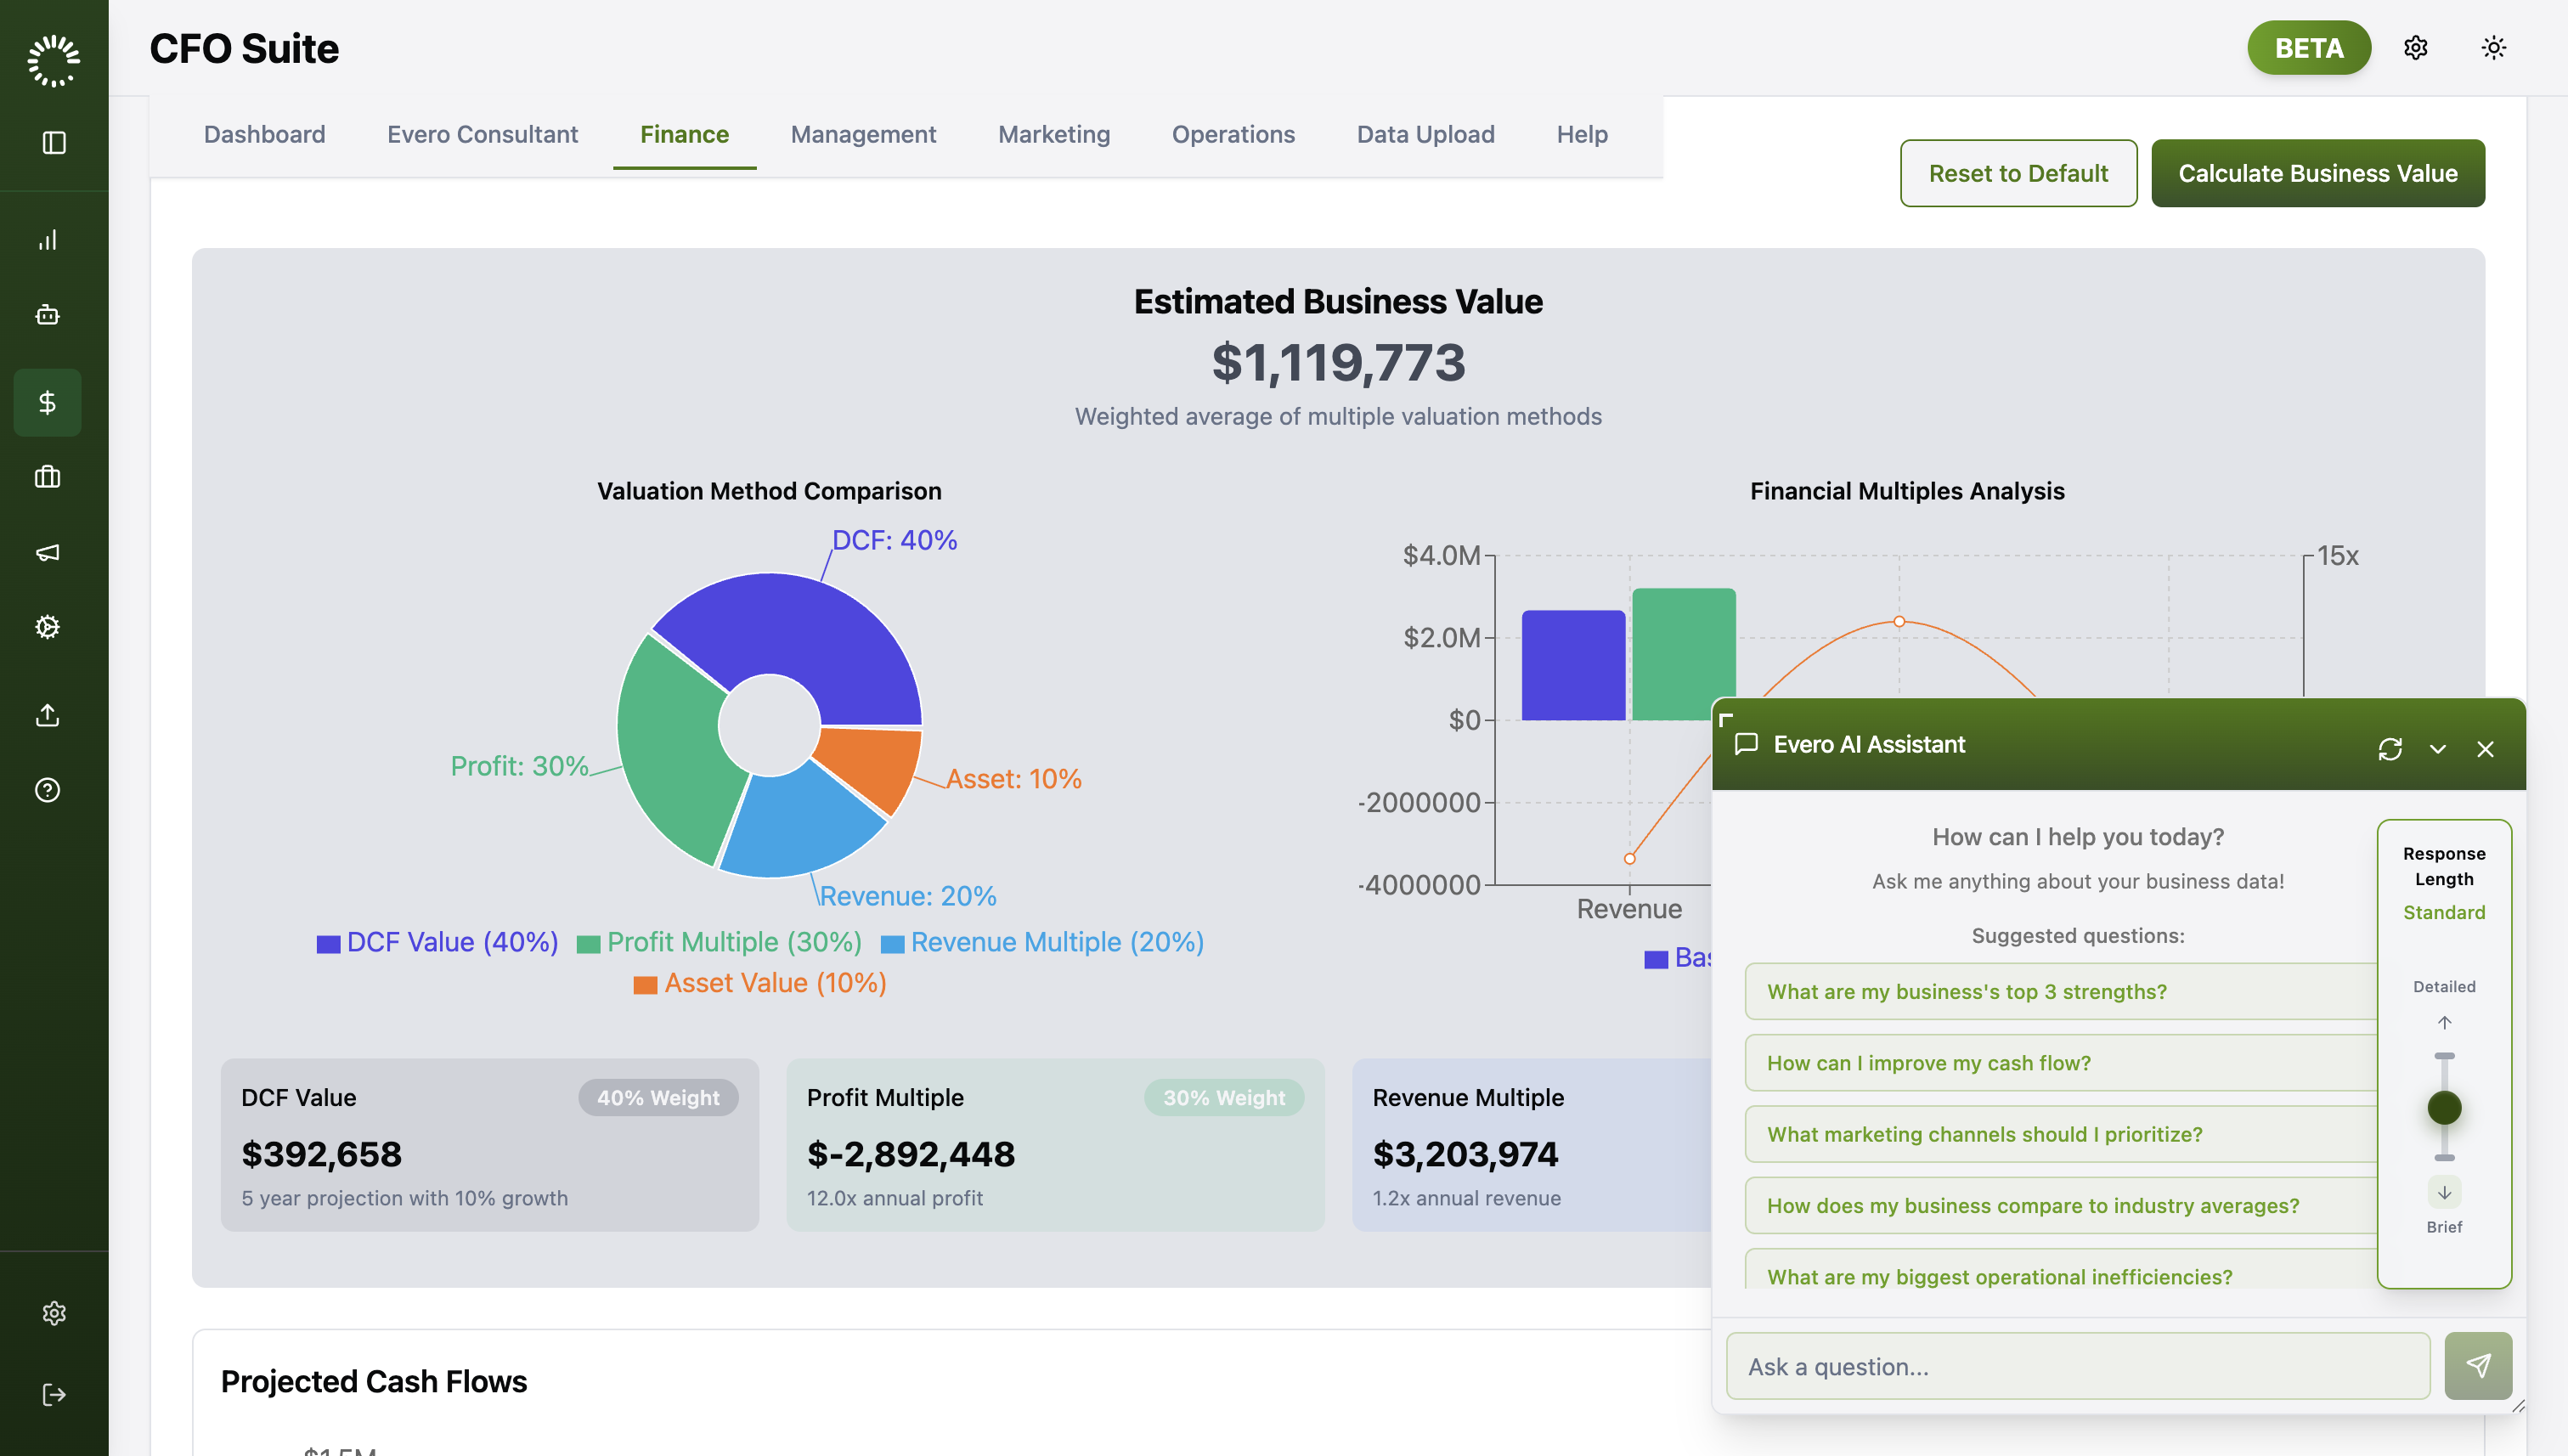
Task: Collapse the AI Assistant with chevron
Action: point(2438,749)
